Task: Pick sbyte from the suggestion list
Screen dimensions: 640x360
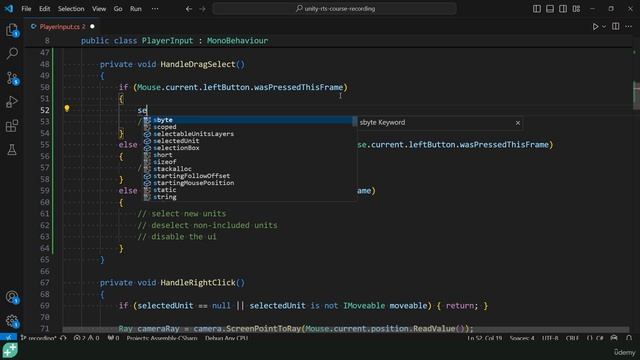Action: [x=249, y=120]
